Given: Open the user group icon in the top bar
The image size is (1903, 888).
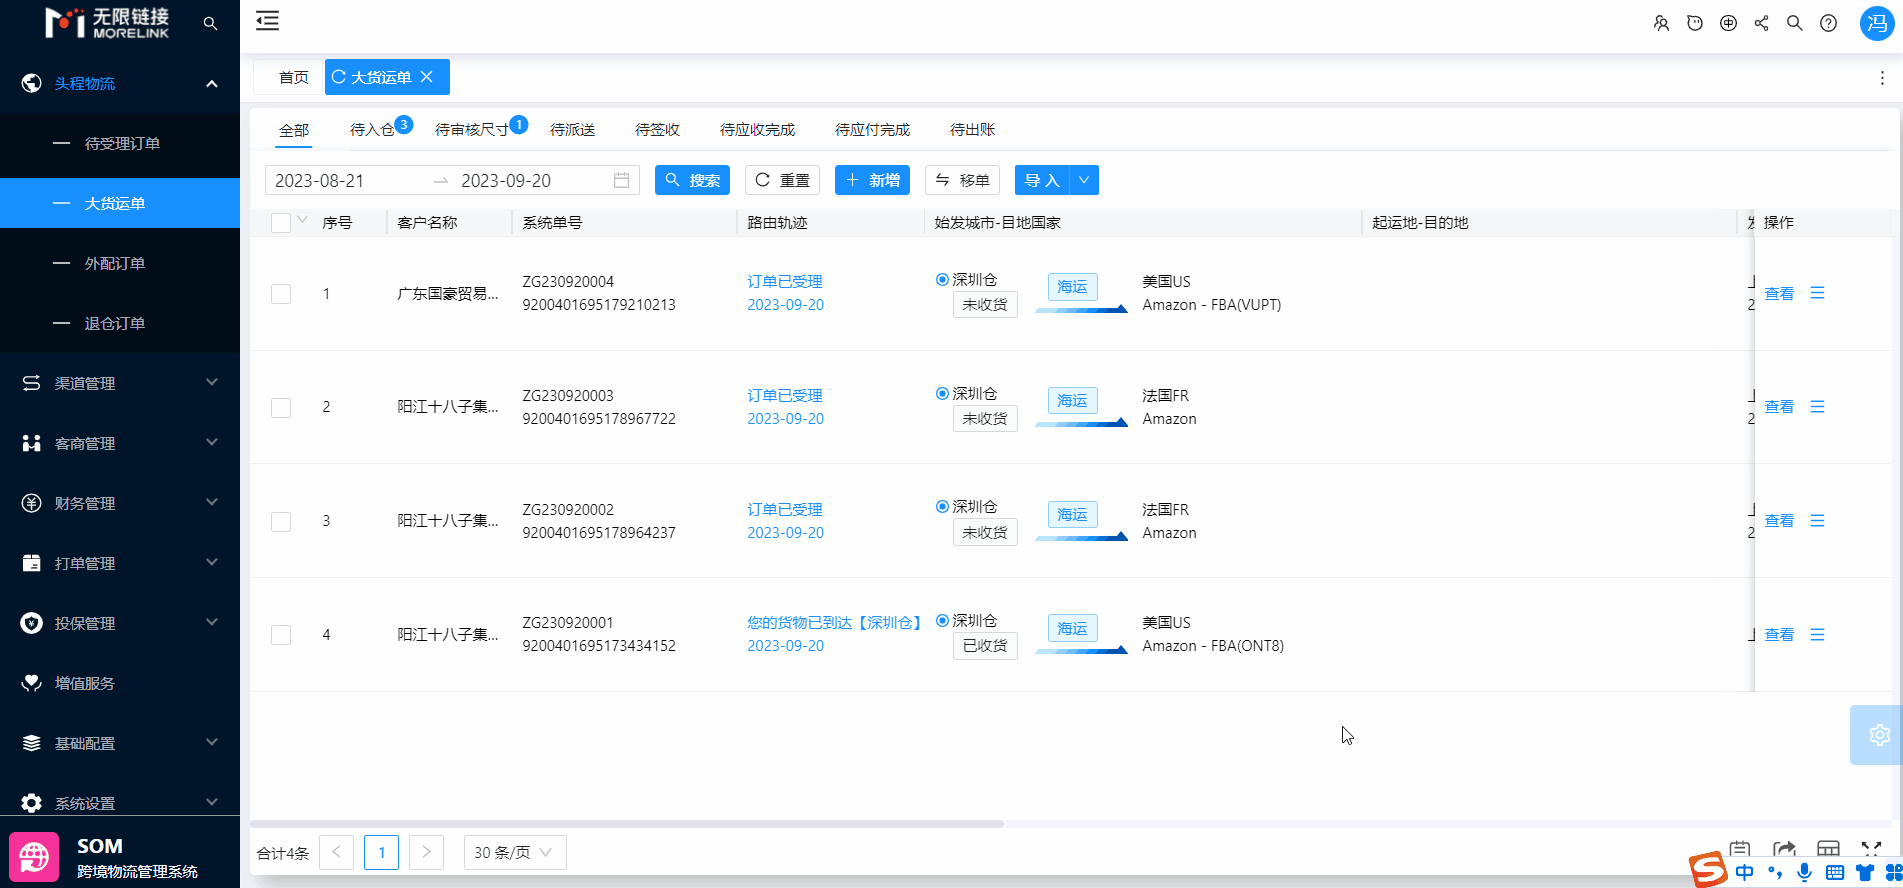Looking at the screenshot, I should coord(1661,23).
